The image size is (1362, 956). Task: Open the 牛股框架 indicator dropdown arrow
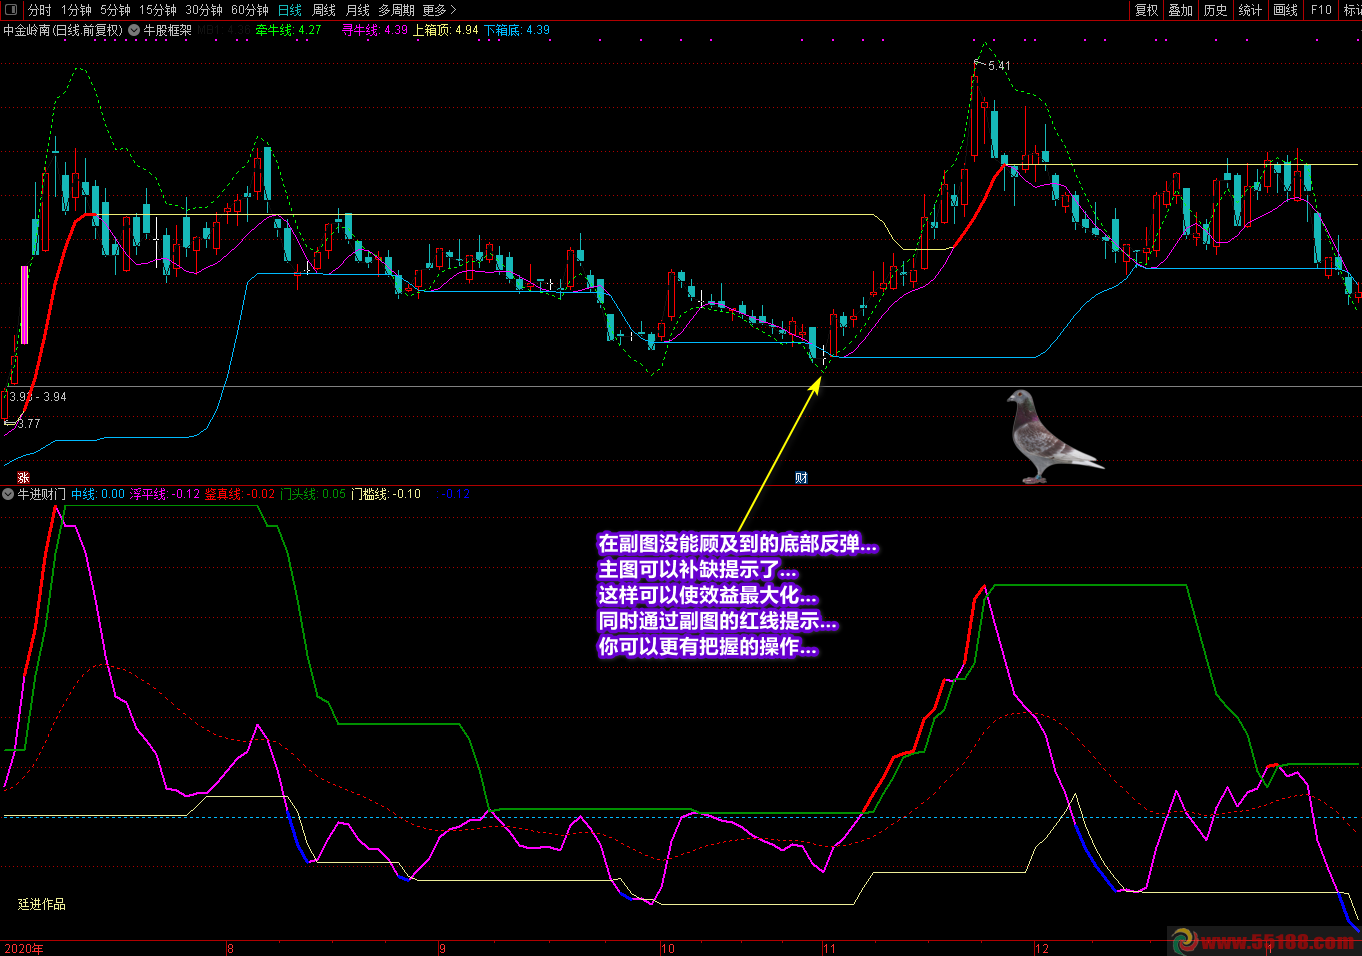pyautogui.click(x=134, y=30)
